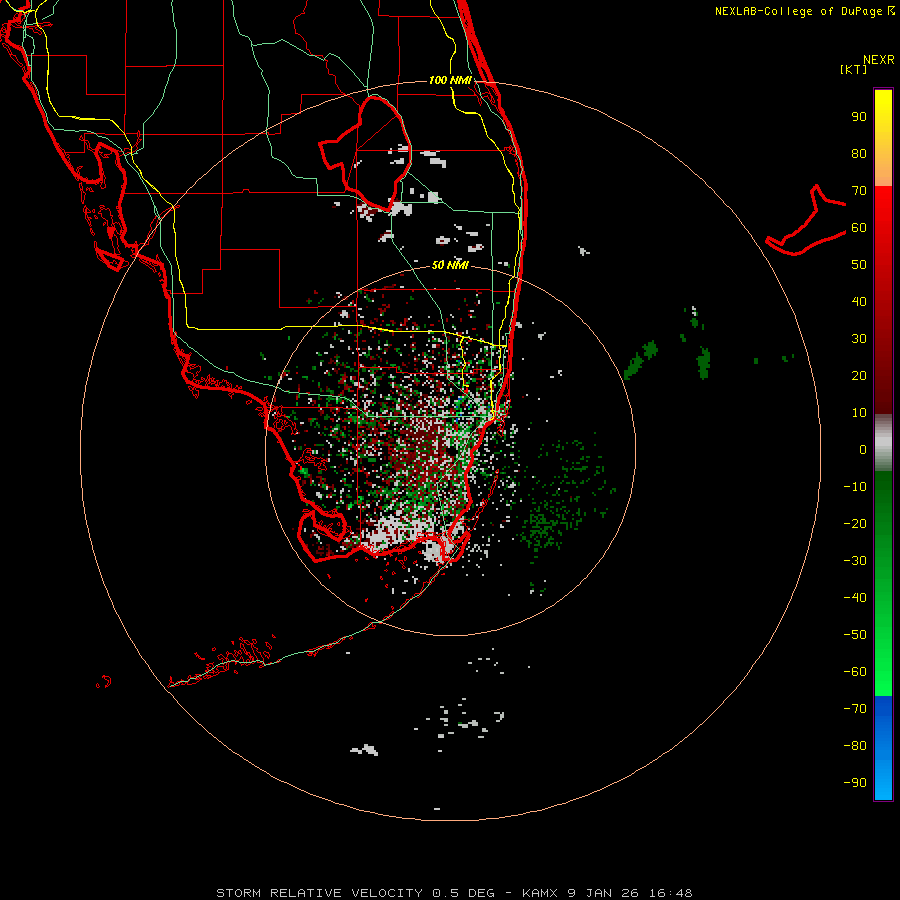Click the NEXR label above the color scale

(879, 60)
